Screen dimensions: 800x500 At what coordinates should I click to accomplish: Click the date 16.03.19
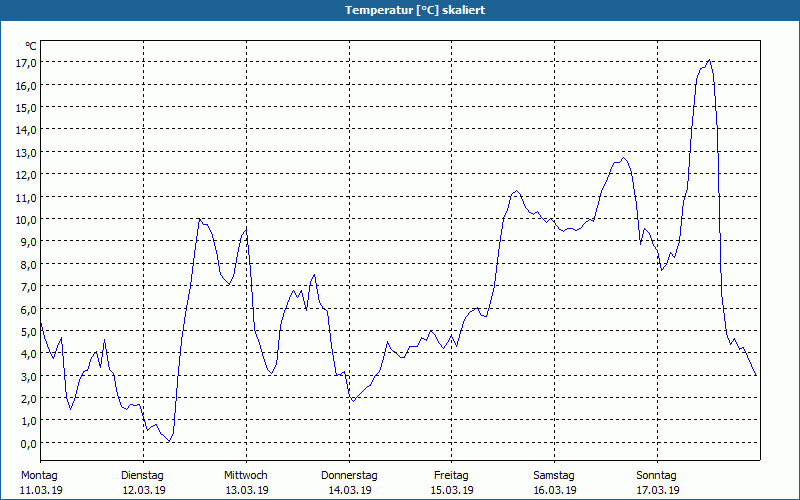[x=555, y=490]
